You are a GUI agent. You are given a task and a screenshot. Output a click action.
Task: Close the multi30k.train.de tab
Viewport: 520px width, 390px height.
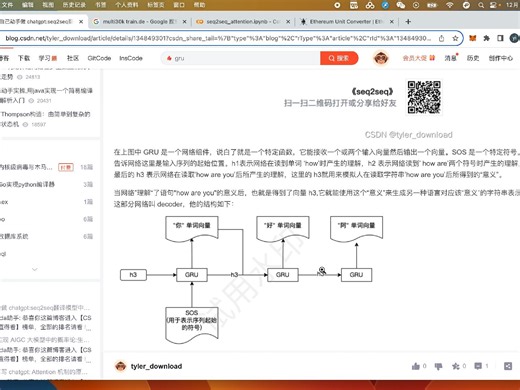184,22
